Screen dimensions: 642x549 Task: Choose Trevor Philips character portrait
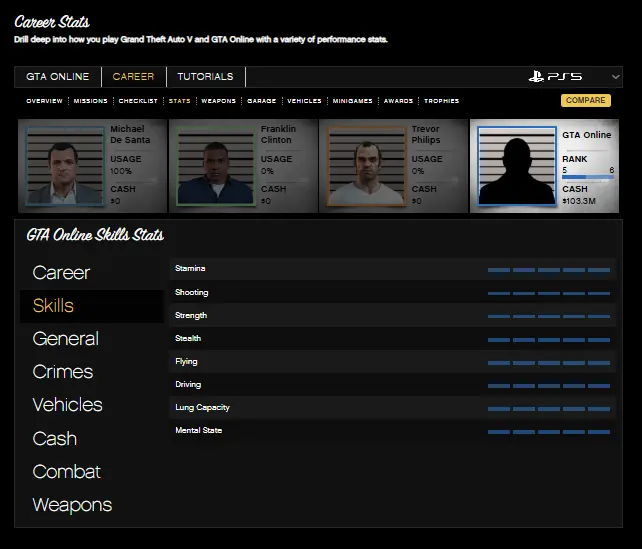coord(364,166)
